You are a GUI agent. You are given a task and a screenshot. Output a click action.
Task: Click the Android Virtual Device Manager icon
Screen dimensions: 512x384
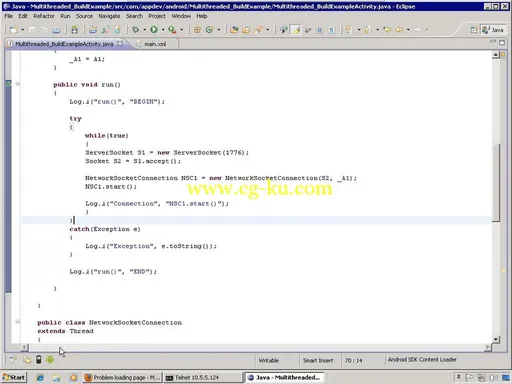(93, 30)
